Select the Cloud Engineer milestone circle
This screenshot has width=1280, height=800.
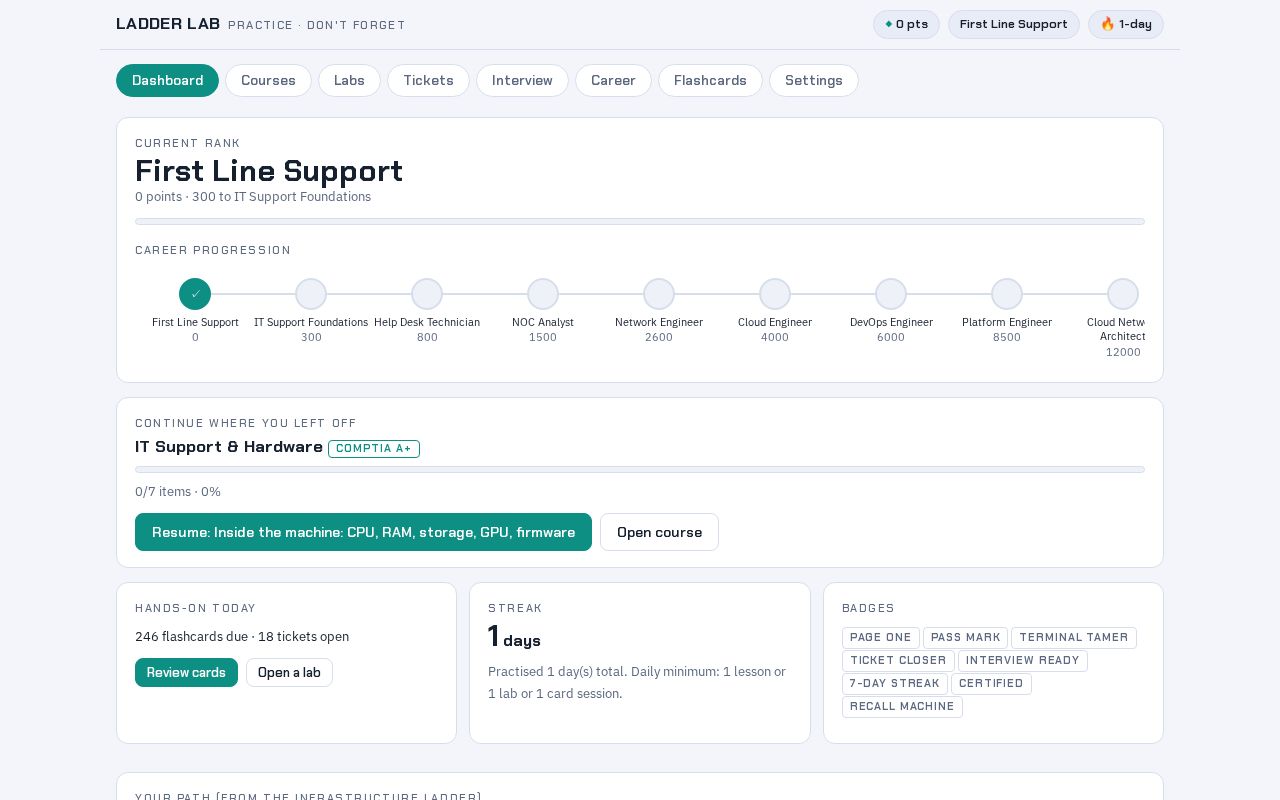coord(775,294)
